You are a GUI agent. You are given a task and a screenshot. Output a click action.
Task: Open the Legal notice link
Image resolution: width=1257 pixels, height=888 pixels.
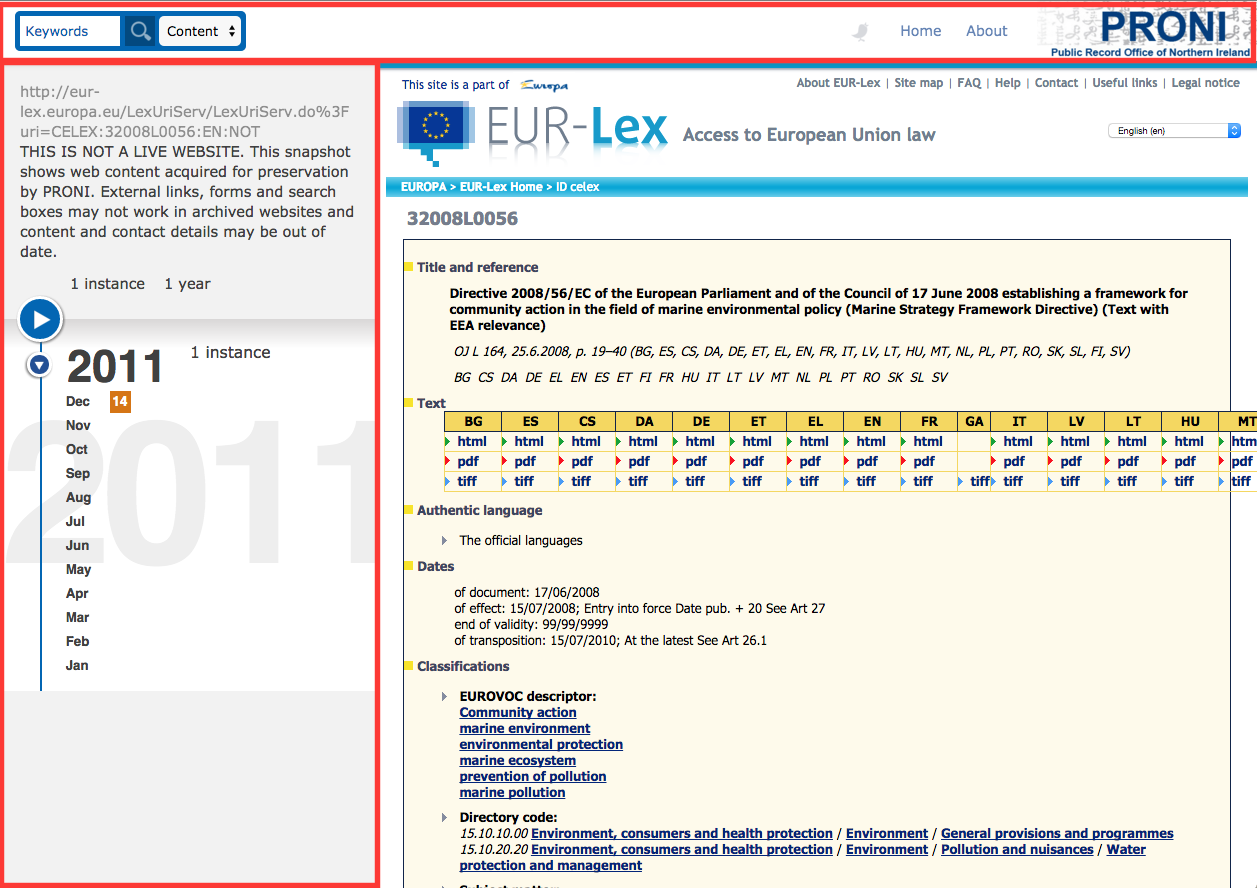[x=1205, y=83]
